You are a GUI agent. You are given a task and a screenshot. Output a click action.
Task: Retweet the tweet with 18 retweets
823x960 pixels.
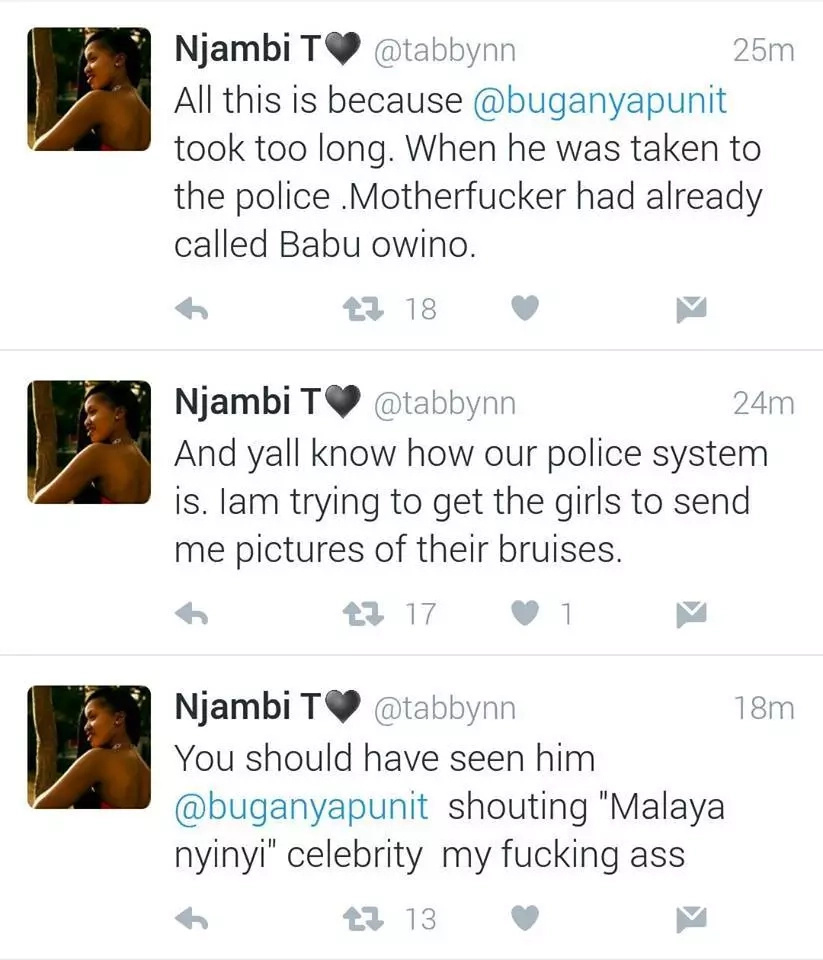[363, 309]
